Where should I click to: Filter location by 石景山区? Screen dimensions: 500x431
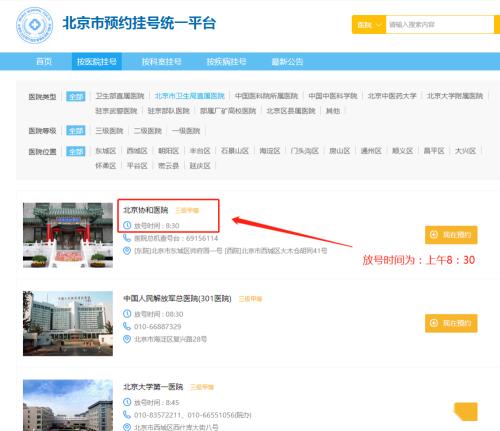[235, 151]
